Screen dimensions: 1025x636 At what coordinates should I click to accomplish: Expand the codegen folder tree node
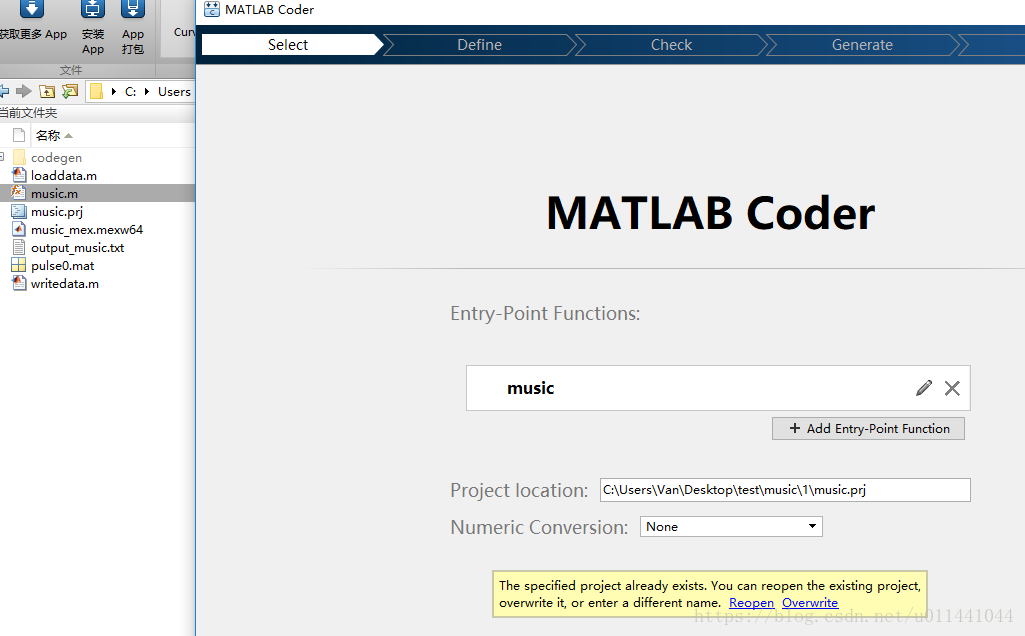coord(3,157)
